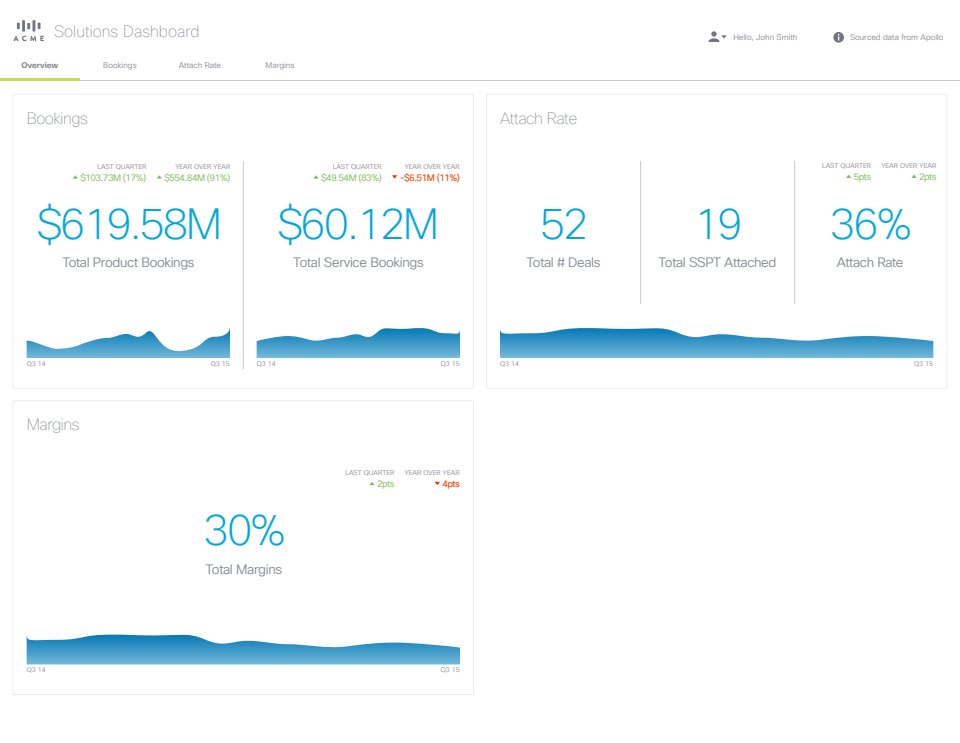Click the Total Margins trend area chart
Viewport: 960px width, 743px height.
243,650
